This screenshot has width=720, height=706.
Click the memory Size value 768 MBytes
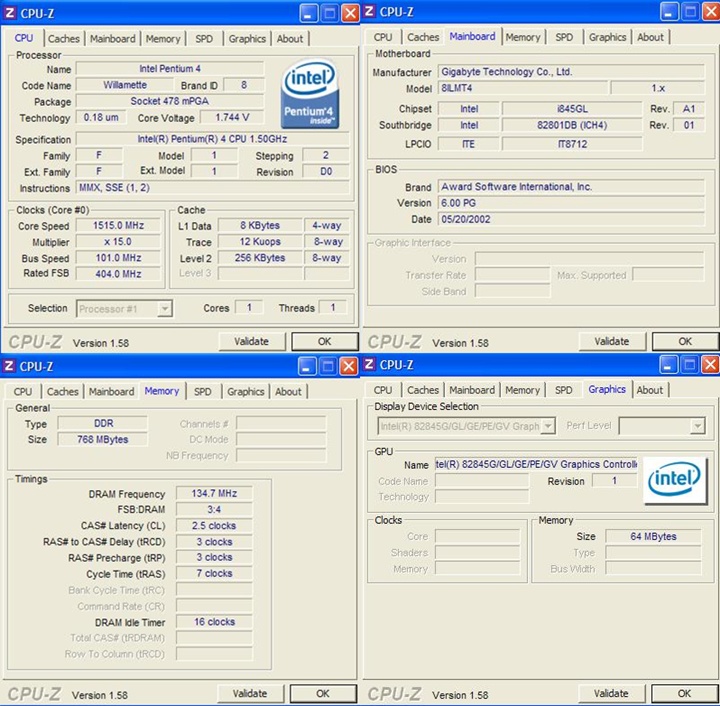[x=103, y=439]
